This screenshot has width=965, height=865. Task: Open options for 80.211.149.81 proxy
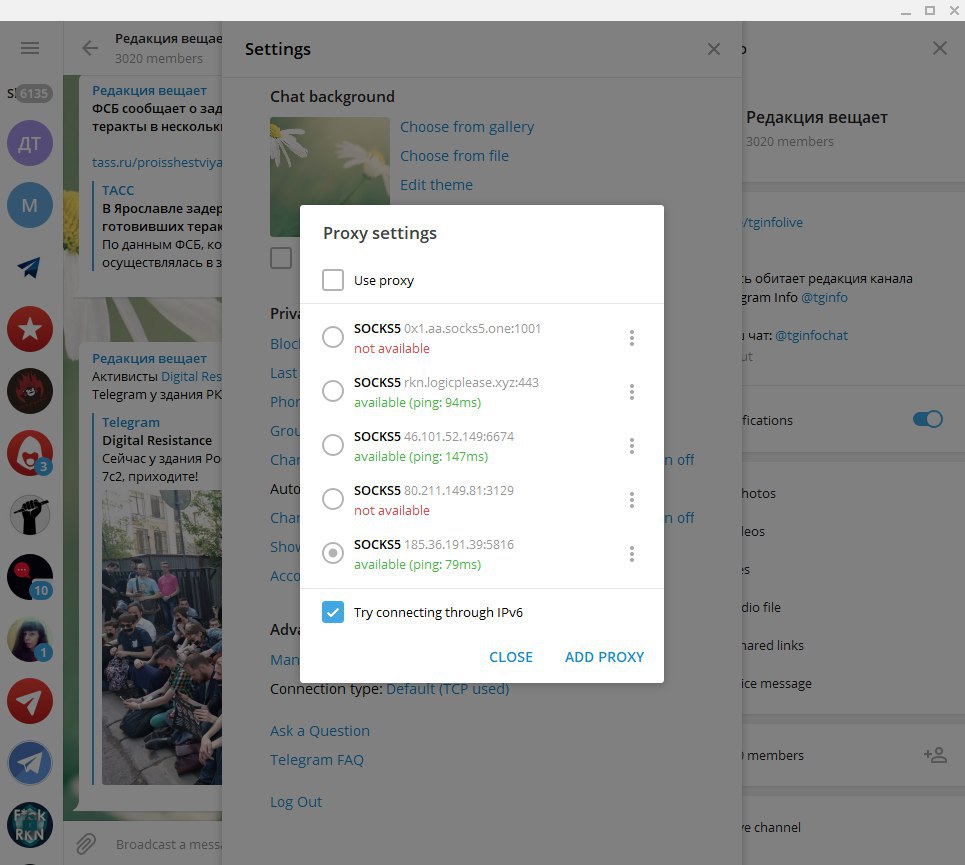pos(631,500)
